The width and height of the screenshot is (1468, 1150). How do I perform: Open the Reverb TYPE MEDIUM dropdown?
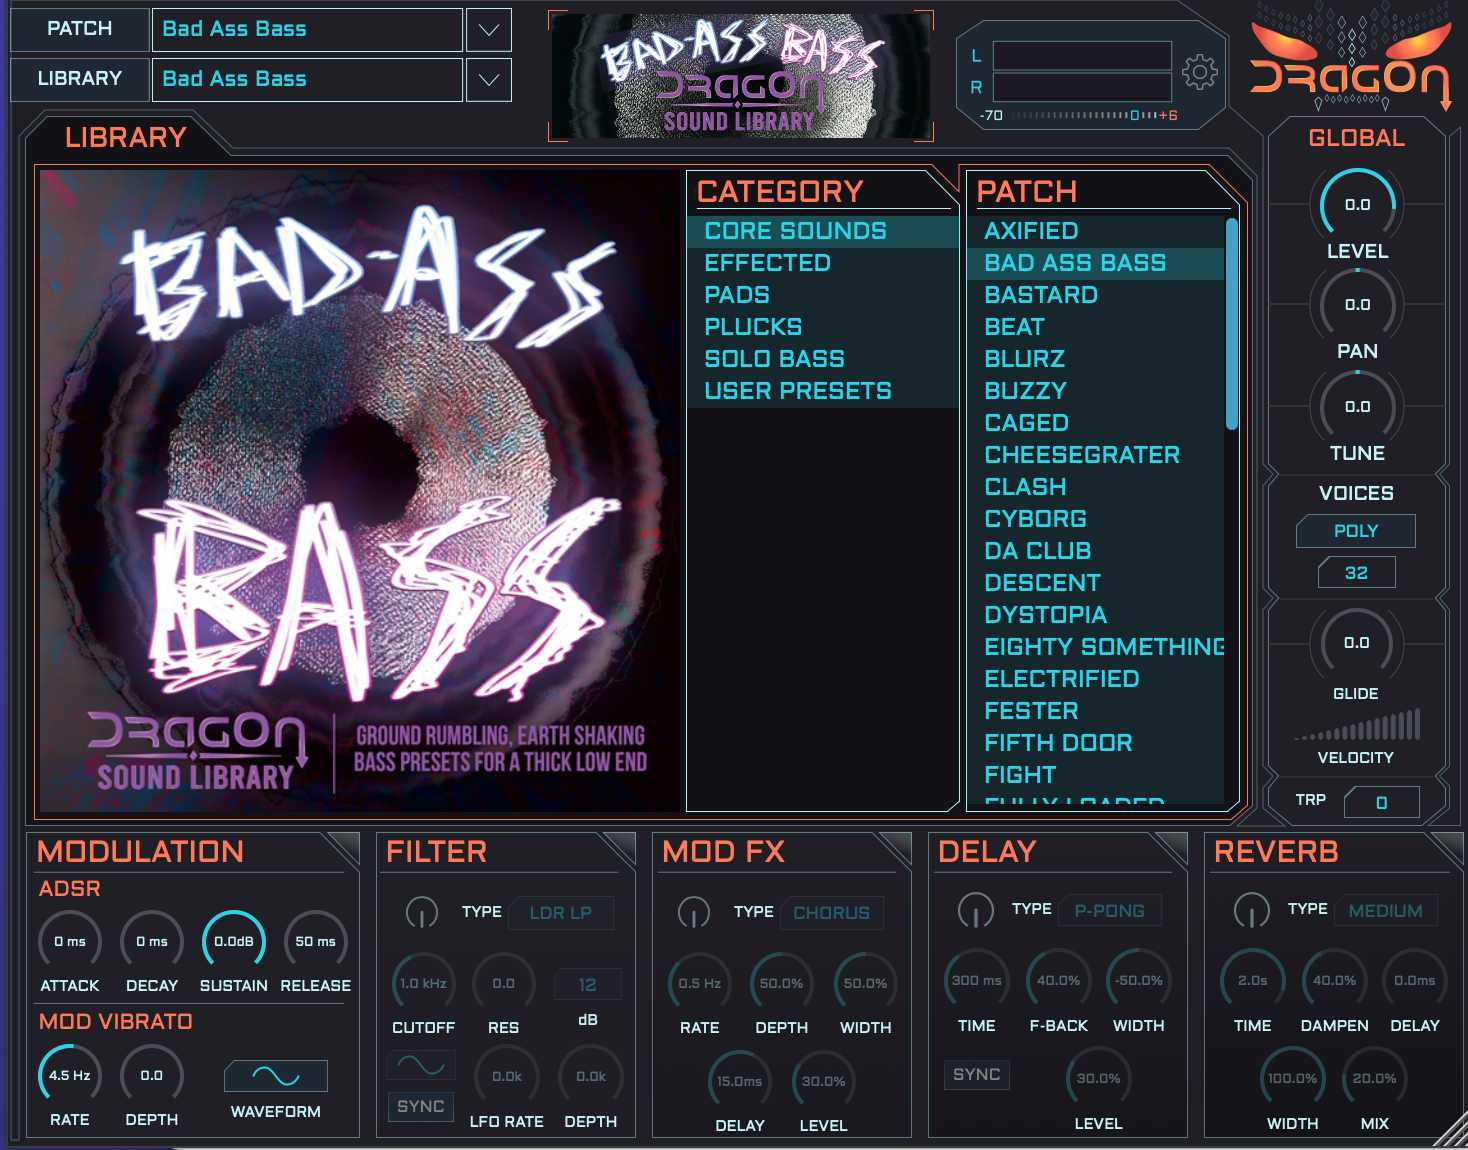coord(1386,911)
